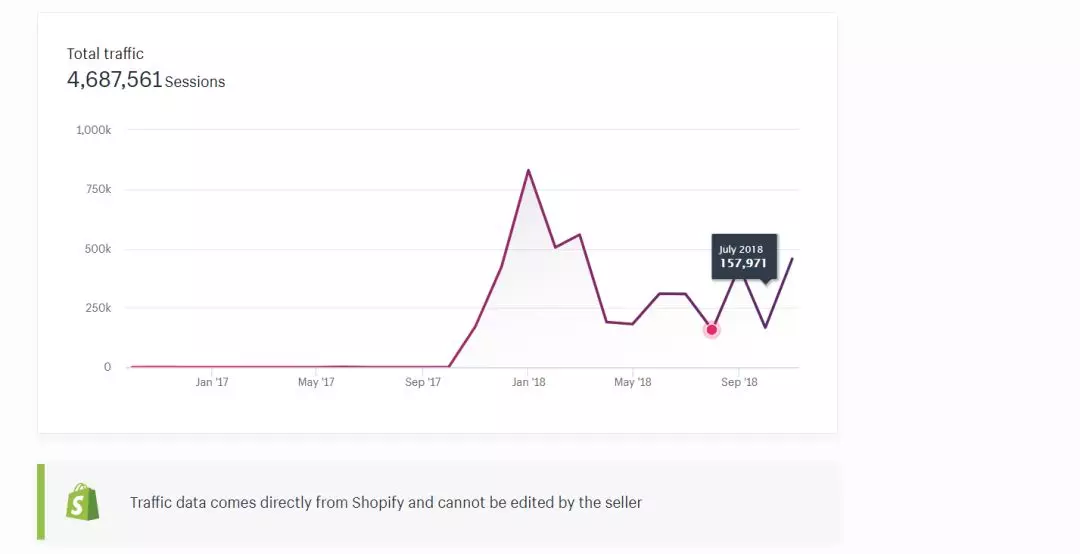Click the July 2018 tooltip showing 157,971
This screenshot has height=554, width=1080.
tap(743, 257)
